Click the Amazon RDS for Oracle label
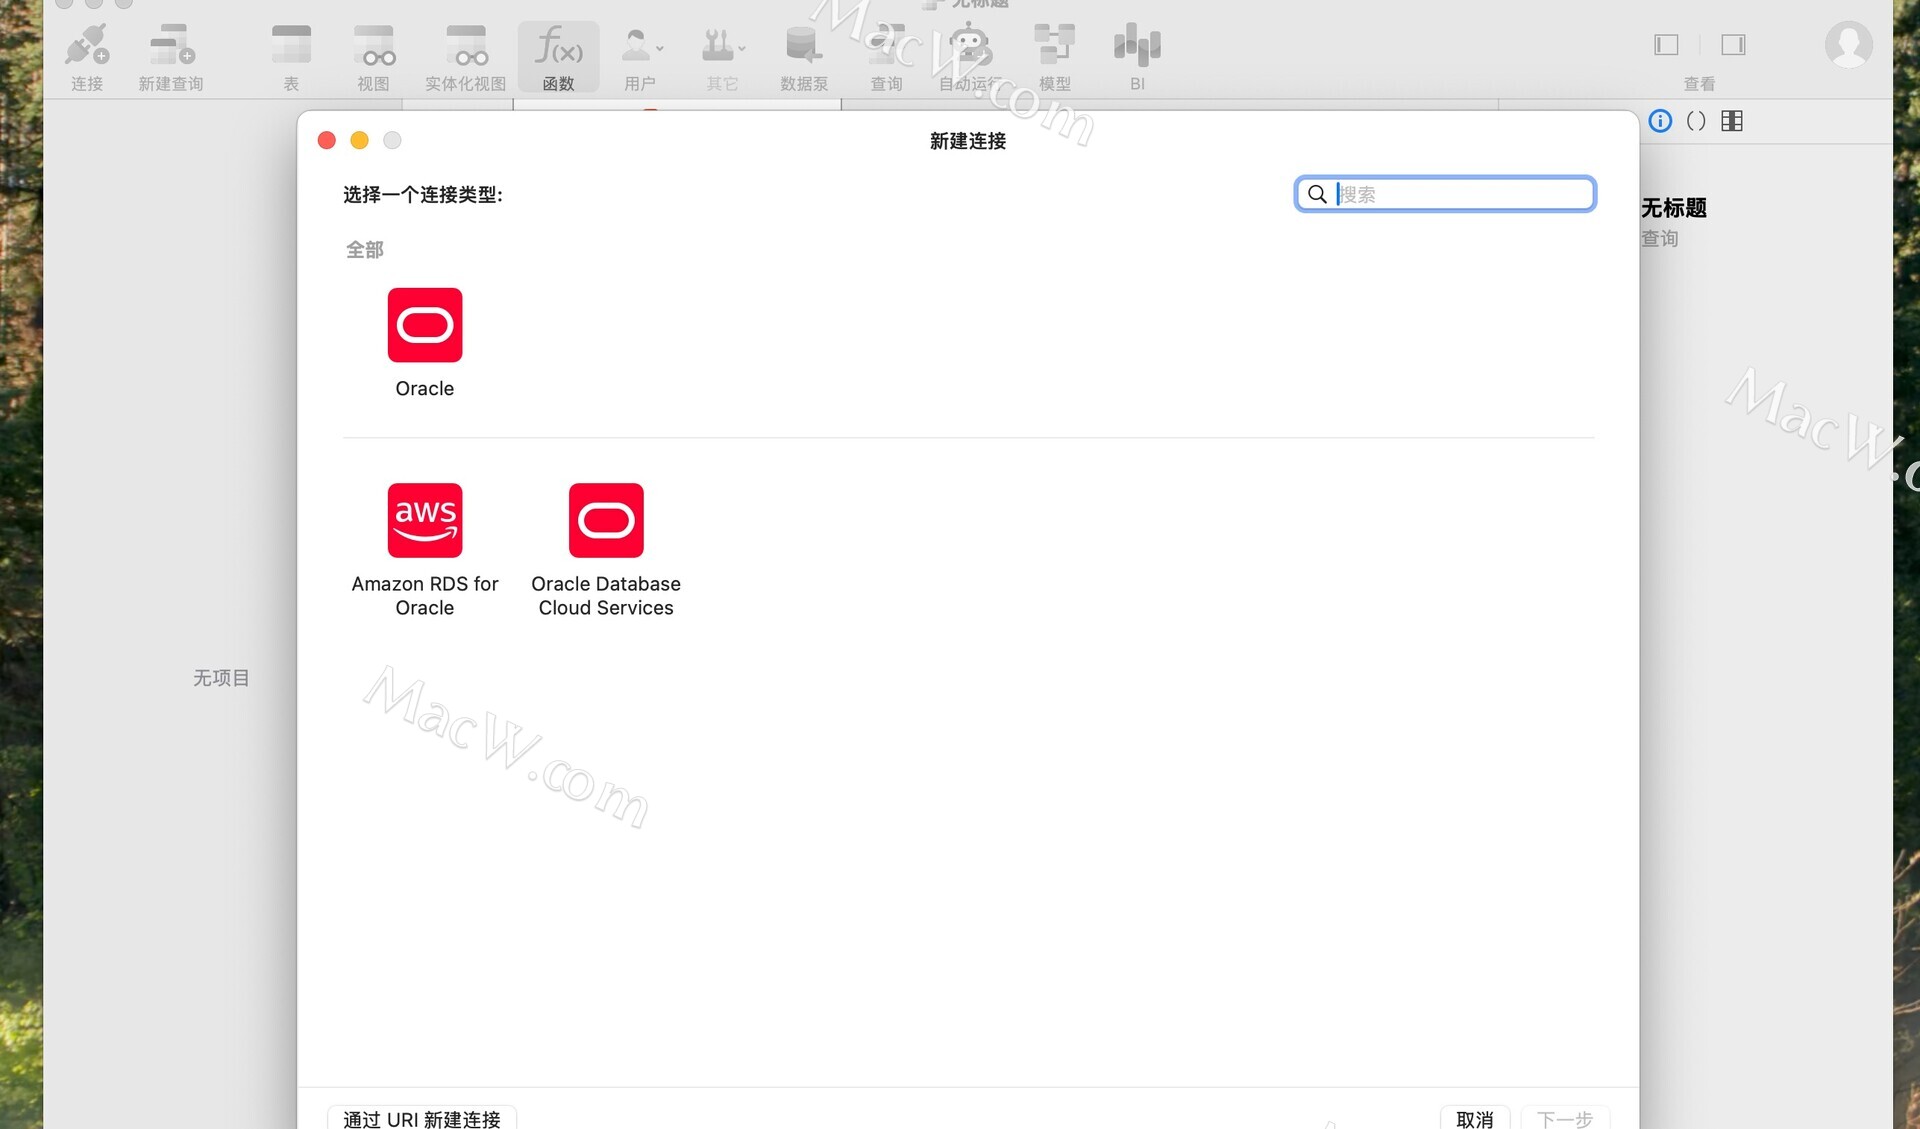The image size is (1920, 1129). [x=425, y=595]
